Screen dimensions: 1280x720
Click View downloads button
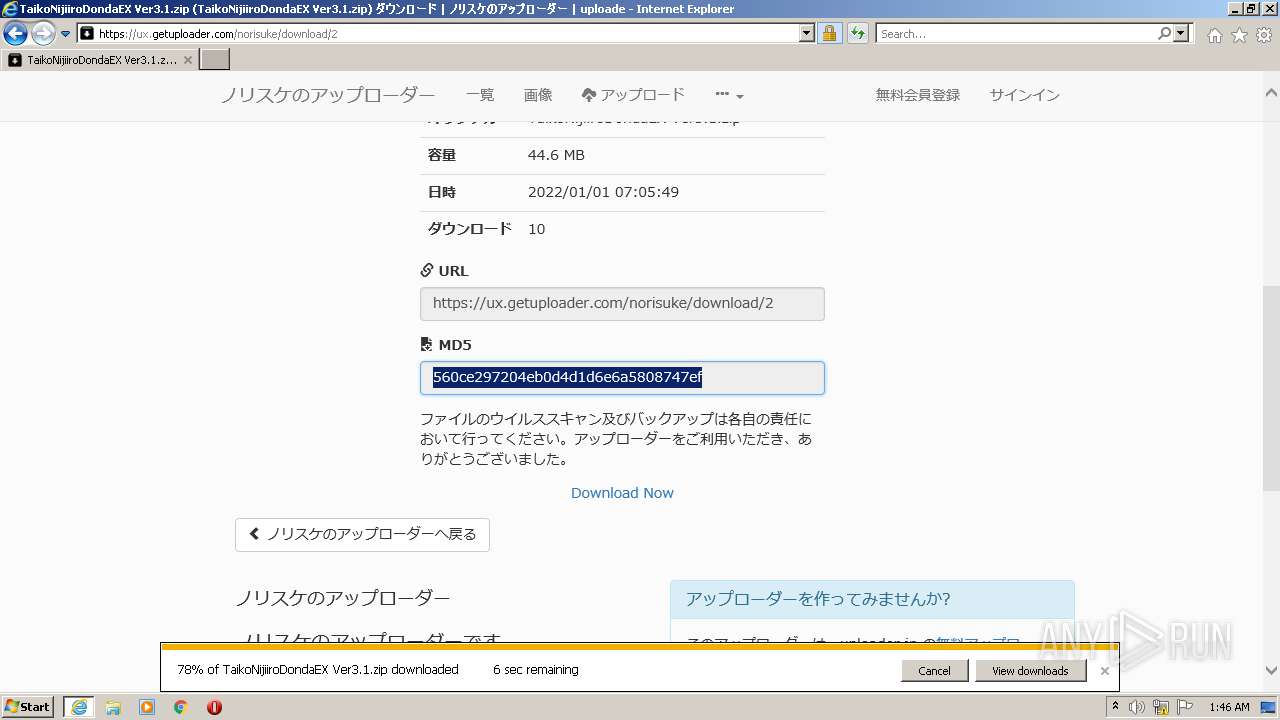[x=1030, y=671]
